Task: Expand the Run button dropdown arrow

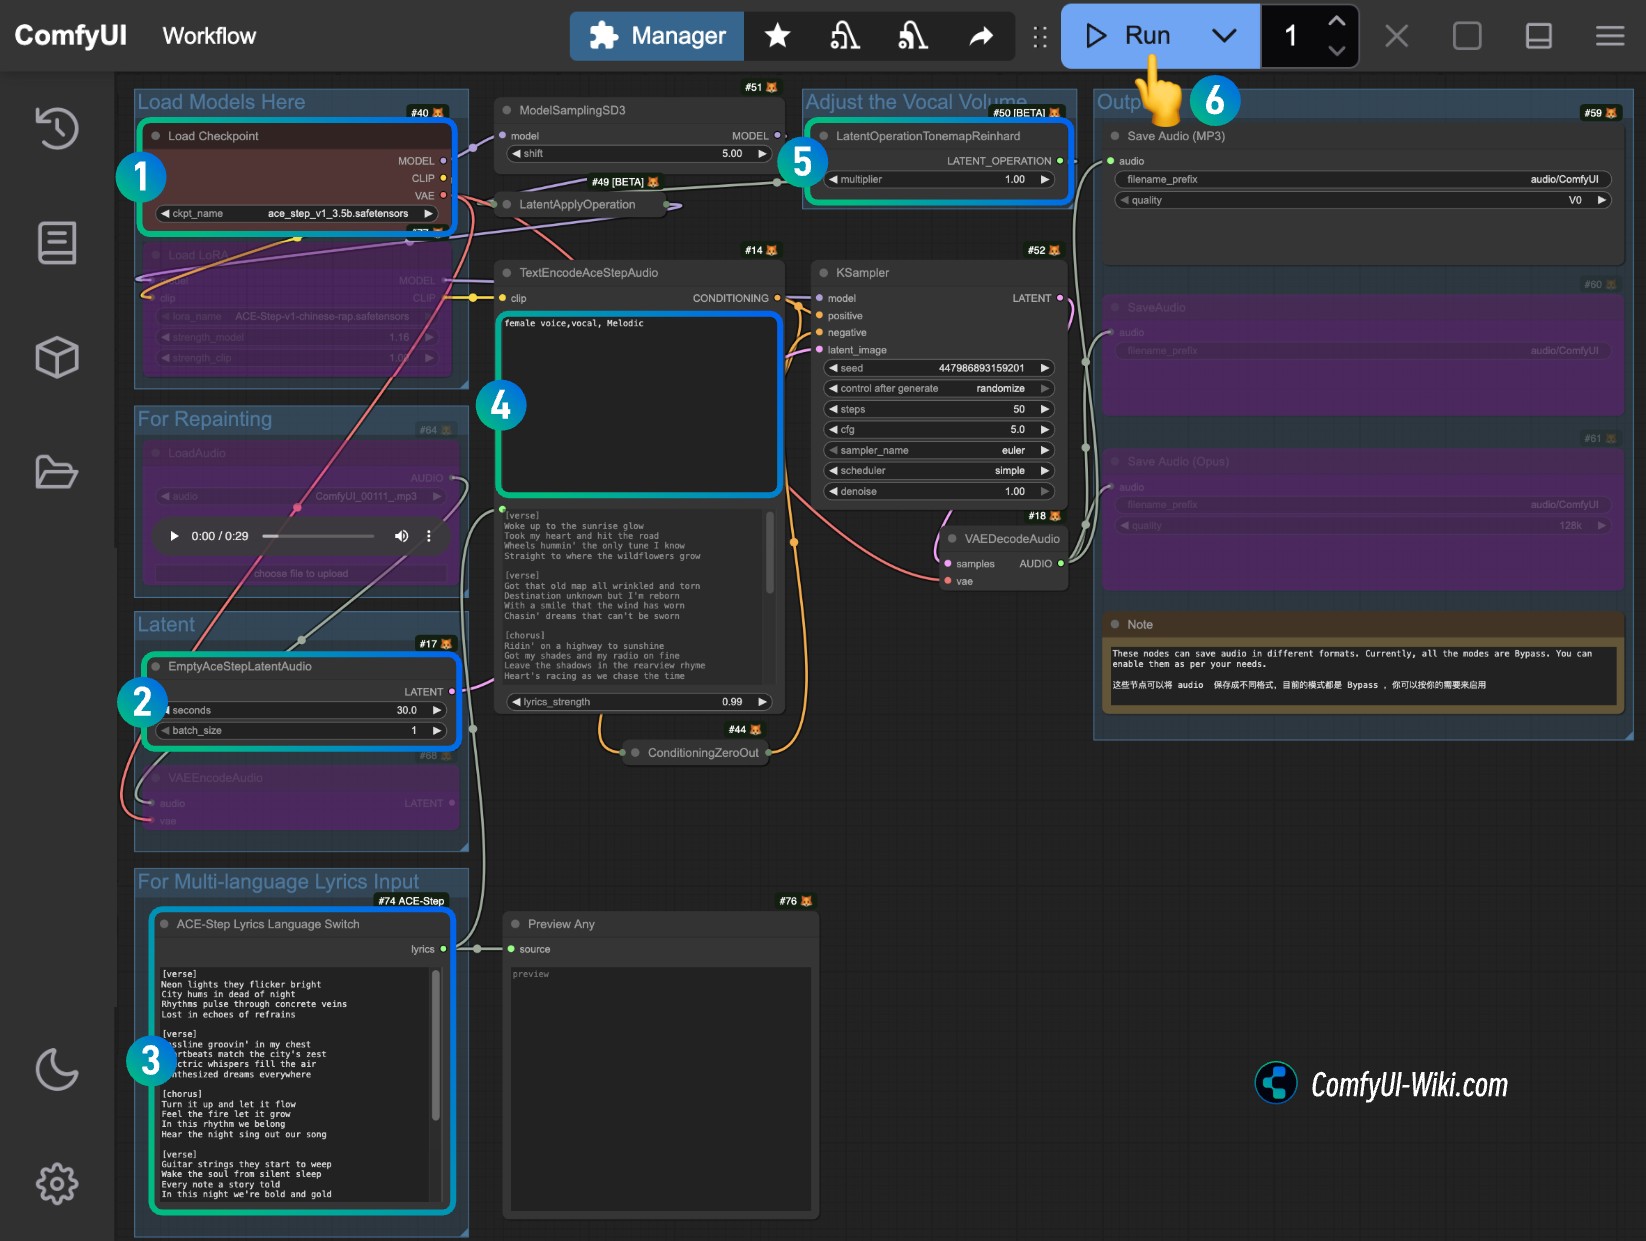Action: [1224, 37]
